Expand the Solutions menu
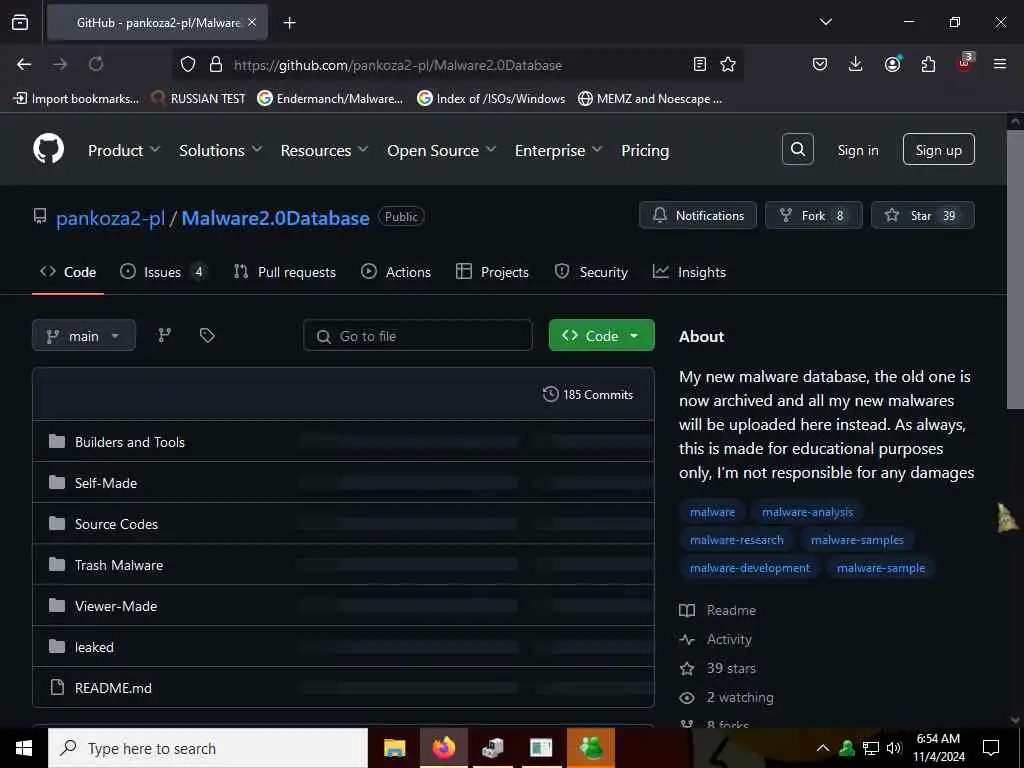This screenshot has height=768, width=1024. pos(221,150)
